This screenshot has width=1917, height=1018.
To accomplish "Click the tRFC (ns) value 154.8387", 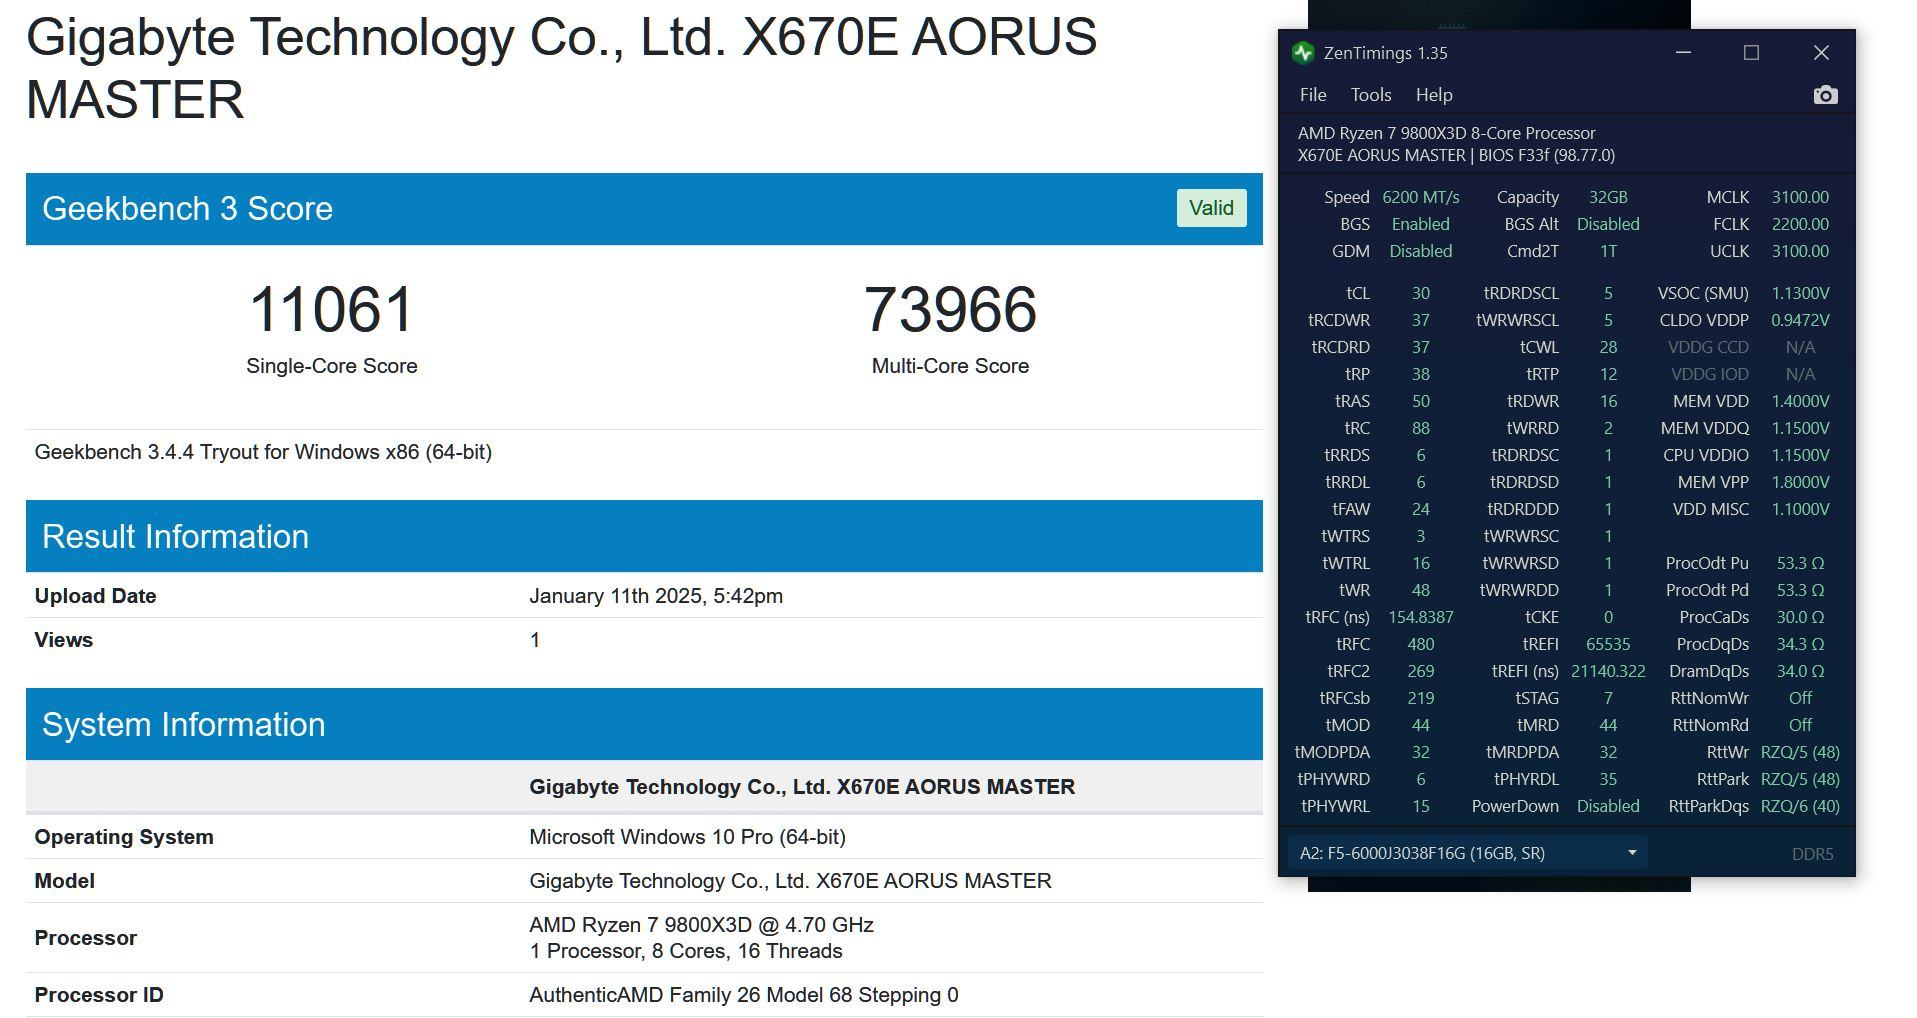I will 1420,617.
